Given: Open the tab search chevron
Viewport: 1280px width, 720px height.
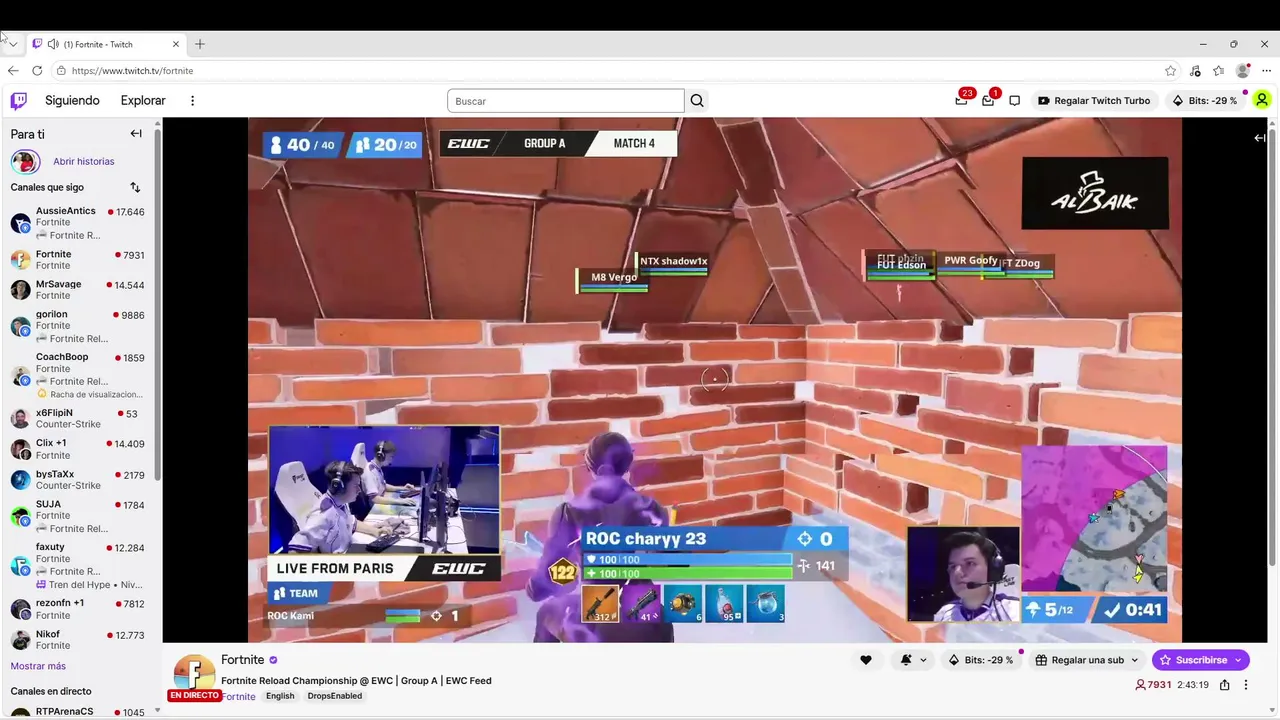Looking at the screenshot, I should (x=13, y=44).
